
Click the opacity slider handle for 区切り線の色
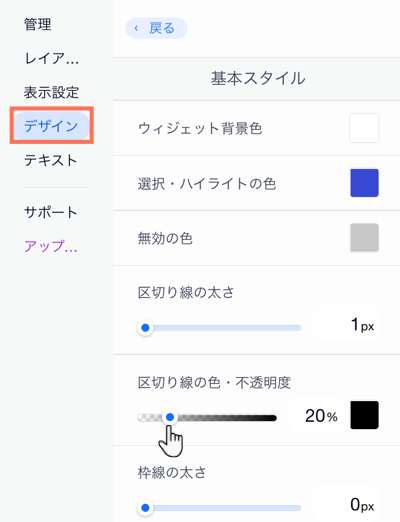click(170, 417)
